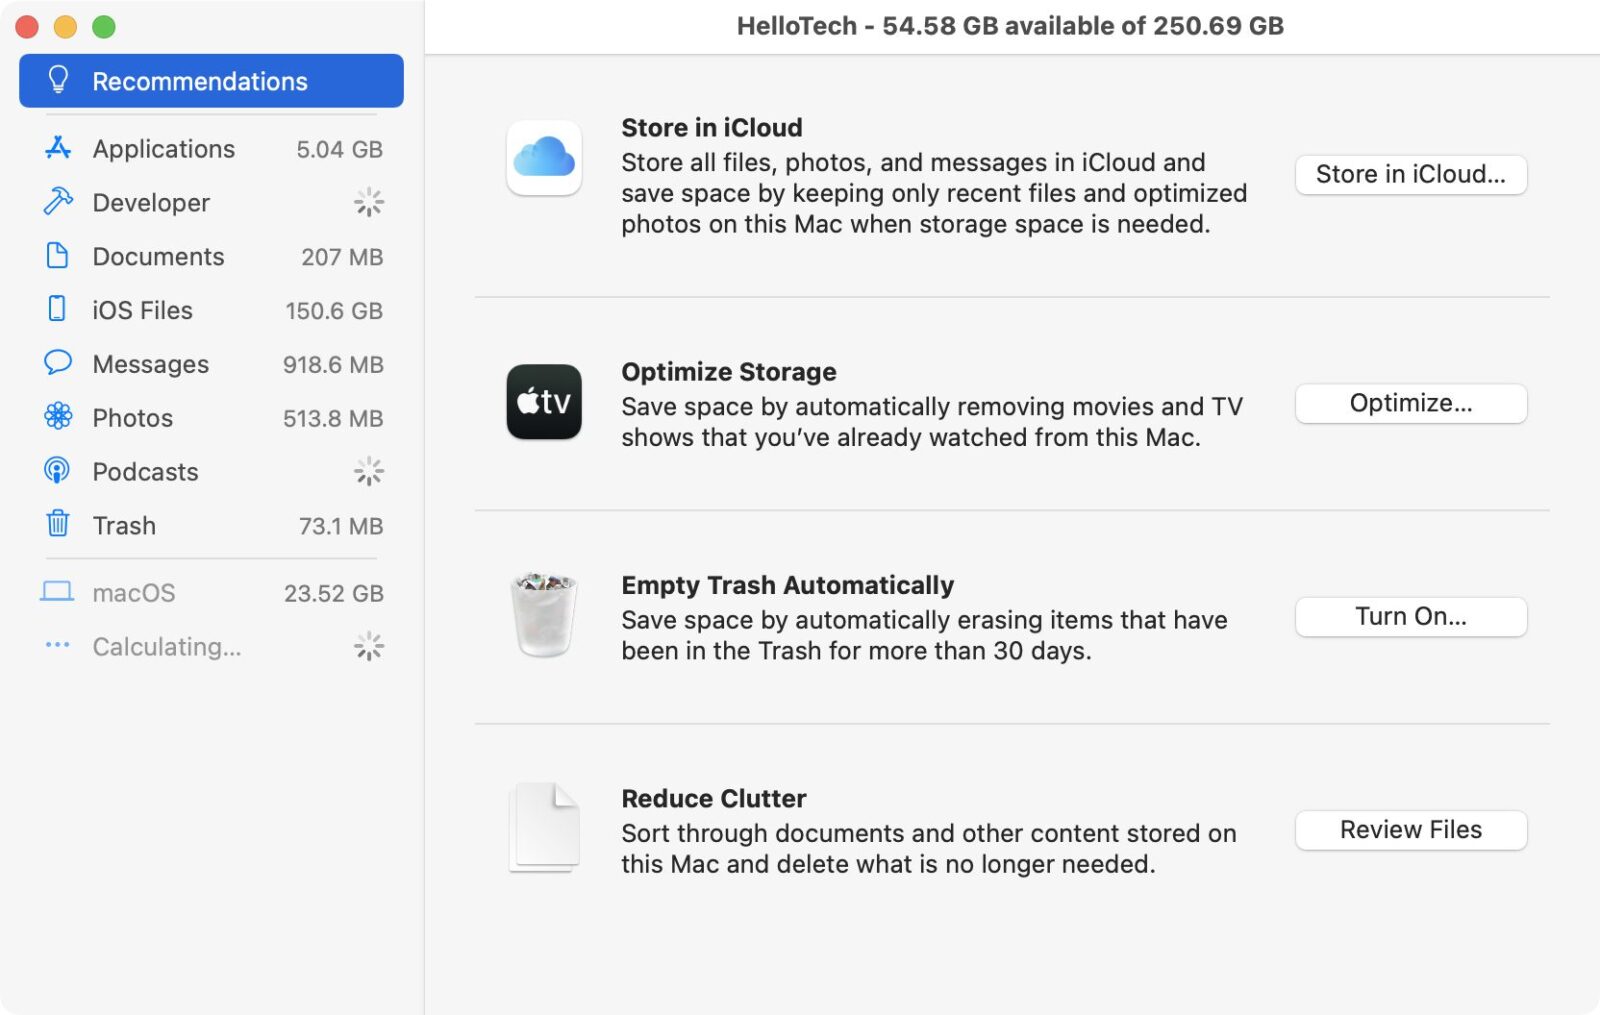
Task: Select the iOS Files iPhone icon
Action: tap(58, 310)
